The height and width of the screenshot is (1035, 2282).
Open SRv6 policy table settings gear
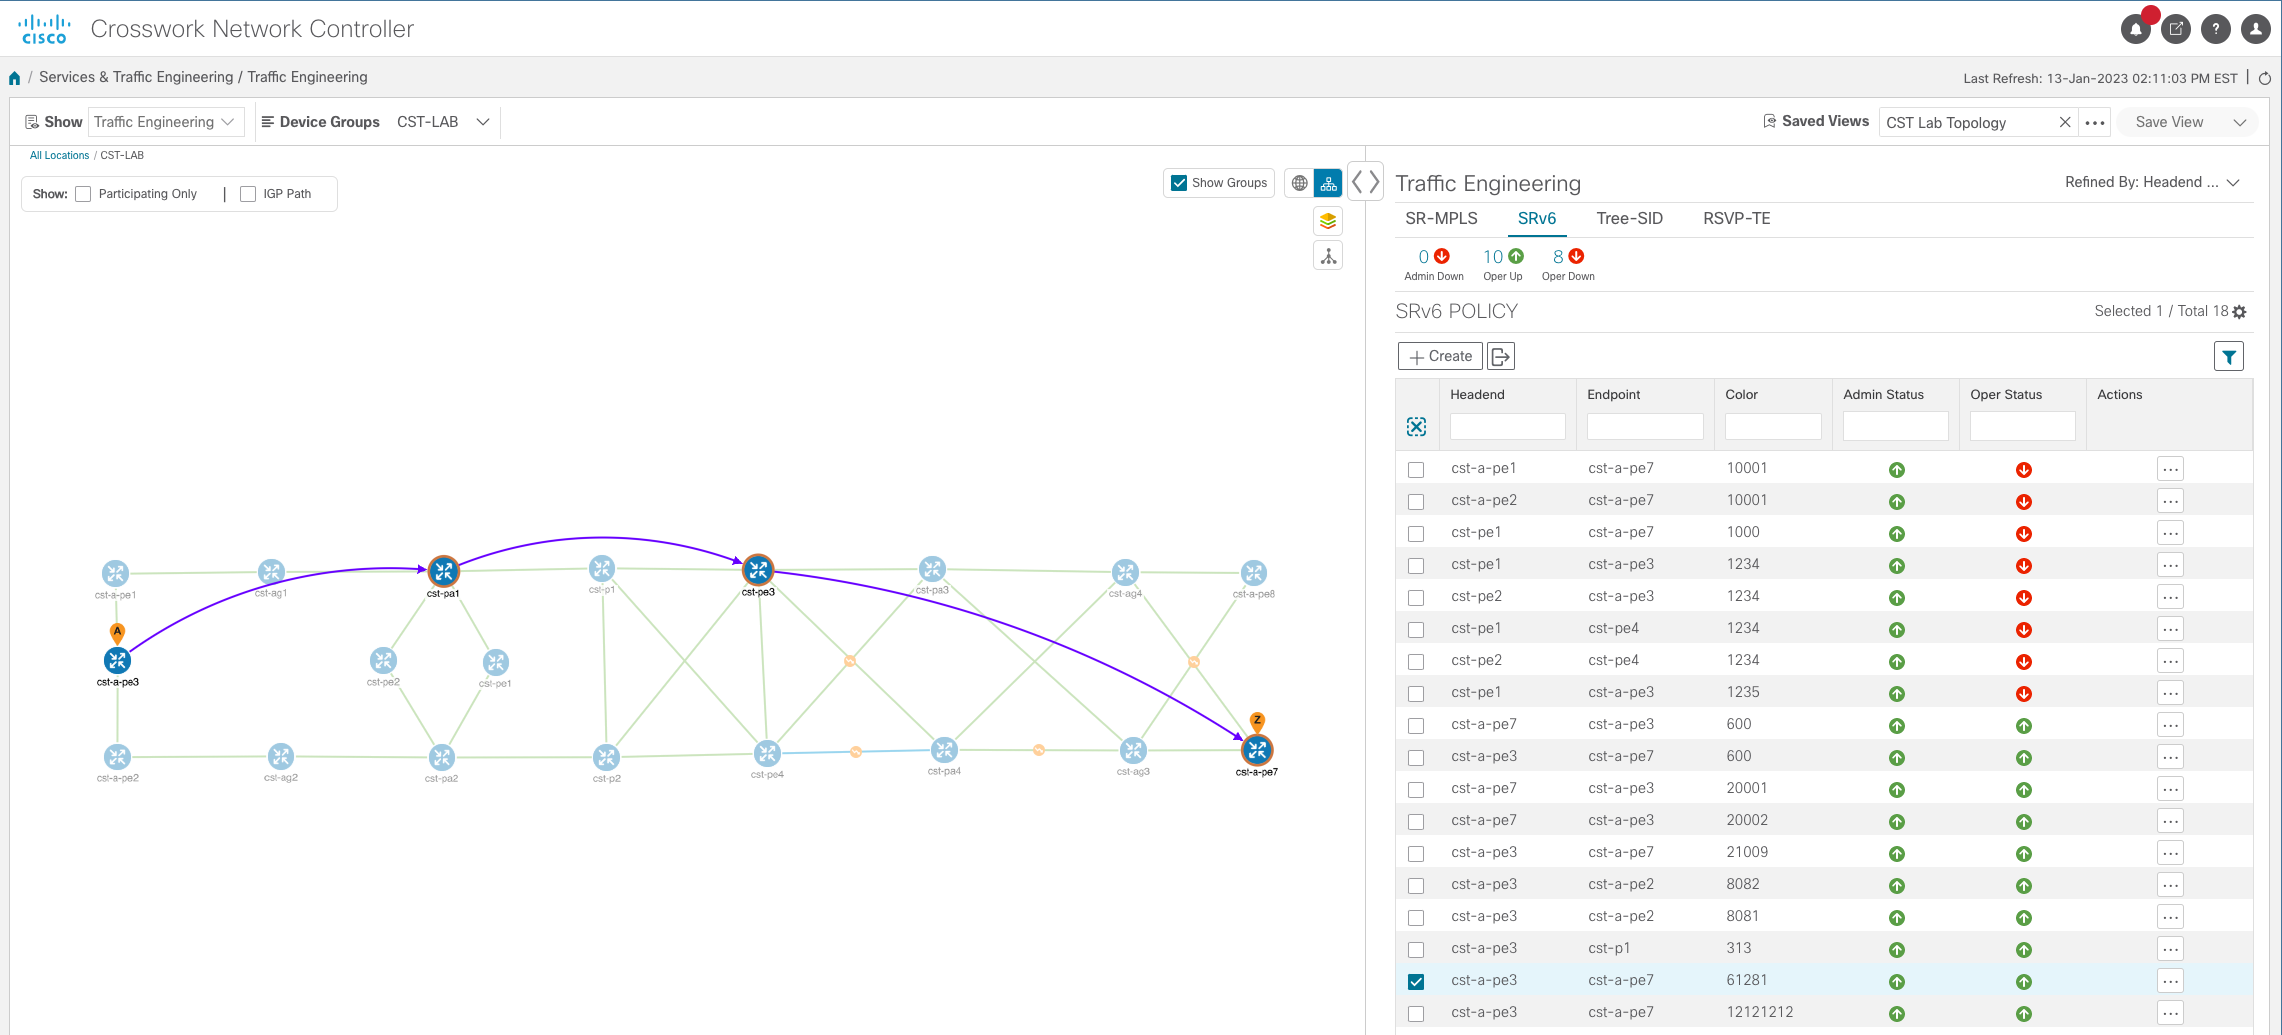point(2240,312)
